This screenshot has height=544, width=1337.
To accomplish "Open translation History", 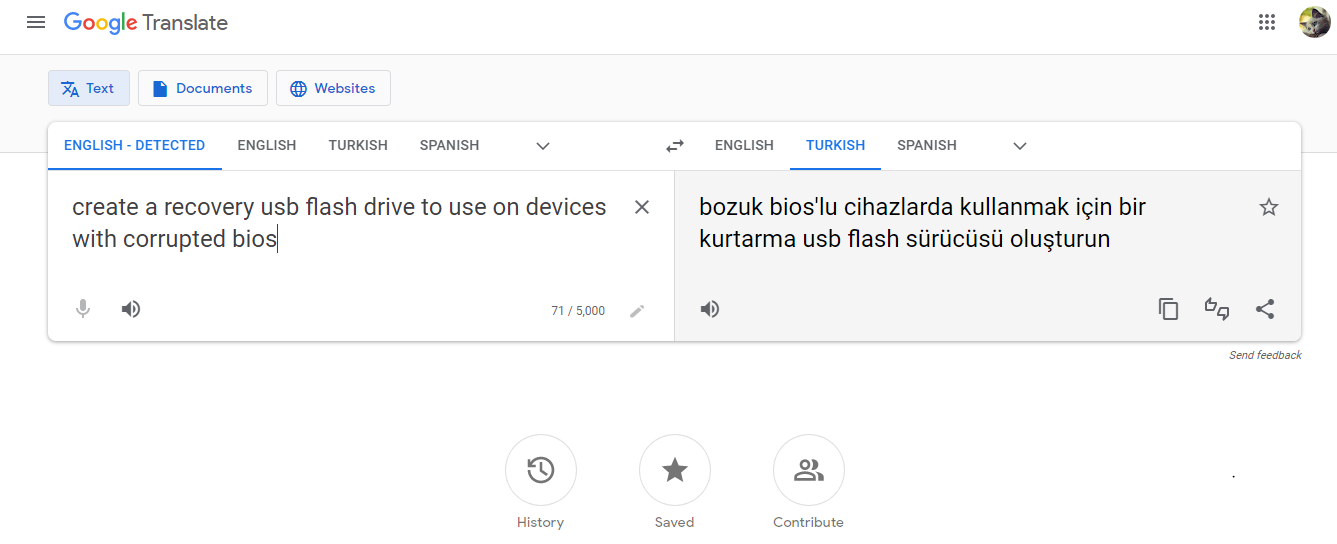I will 541,470.
